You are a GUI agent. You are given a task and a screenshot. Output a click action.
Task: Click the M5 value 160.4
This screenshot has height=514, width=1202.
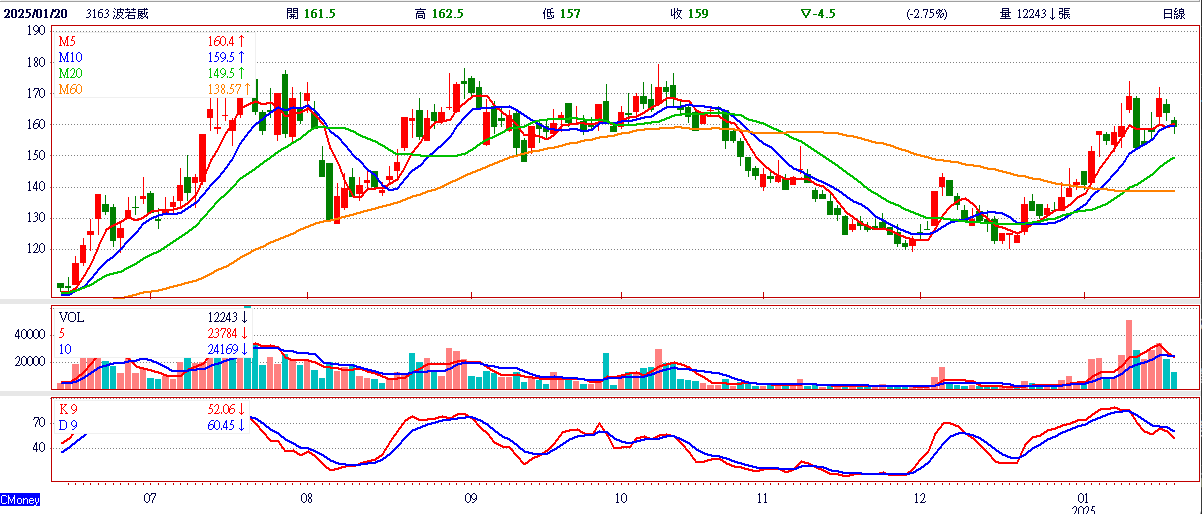(x=220, y=42)
